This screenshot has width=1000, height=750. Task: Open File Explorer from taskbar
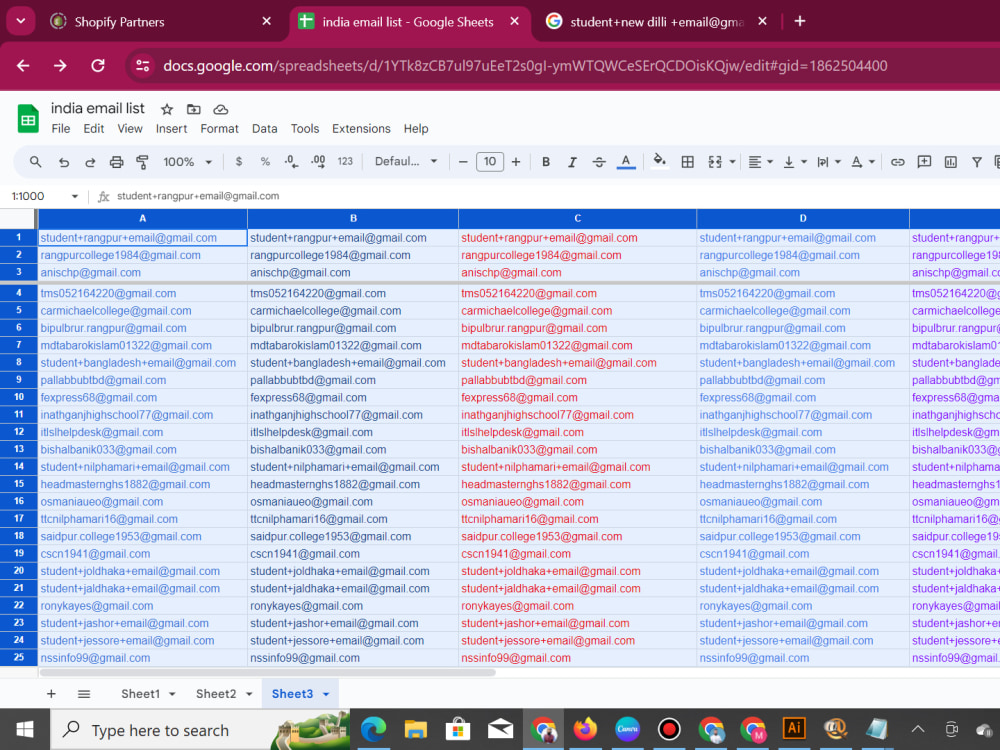click(416, 730)
